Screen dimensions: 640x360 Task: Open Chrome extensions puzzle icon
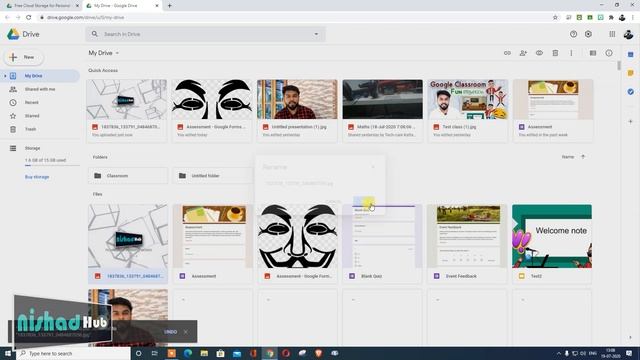(611, 18)
